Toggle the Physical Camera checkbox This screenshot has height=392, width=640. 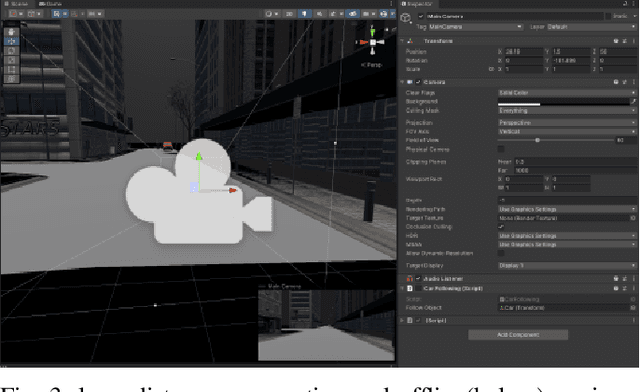coord(501,149)
